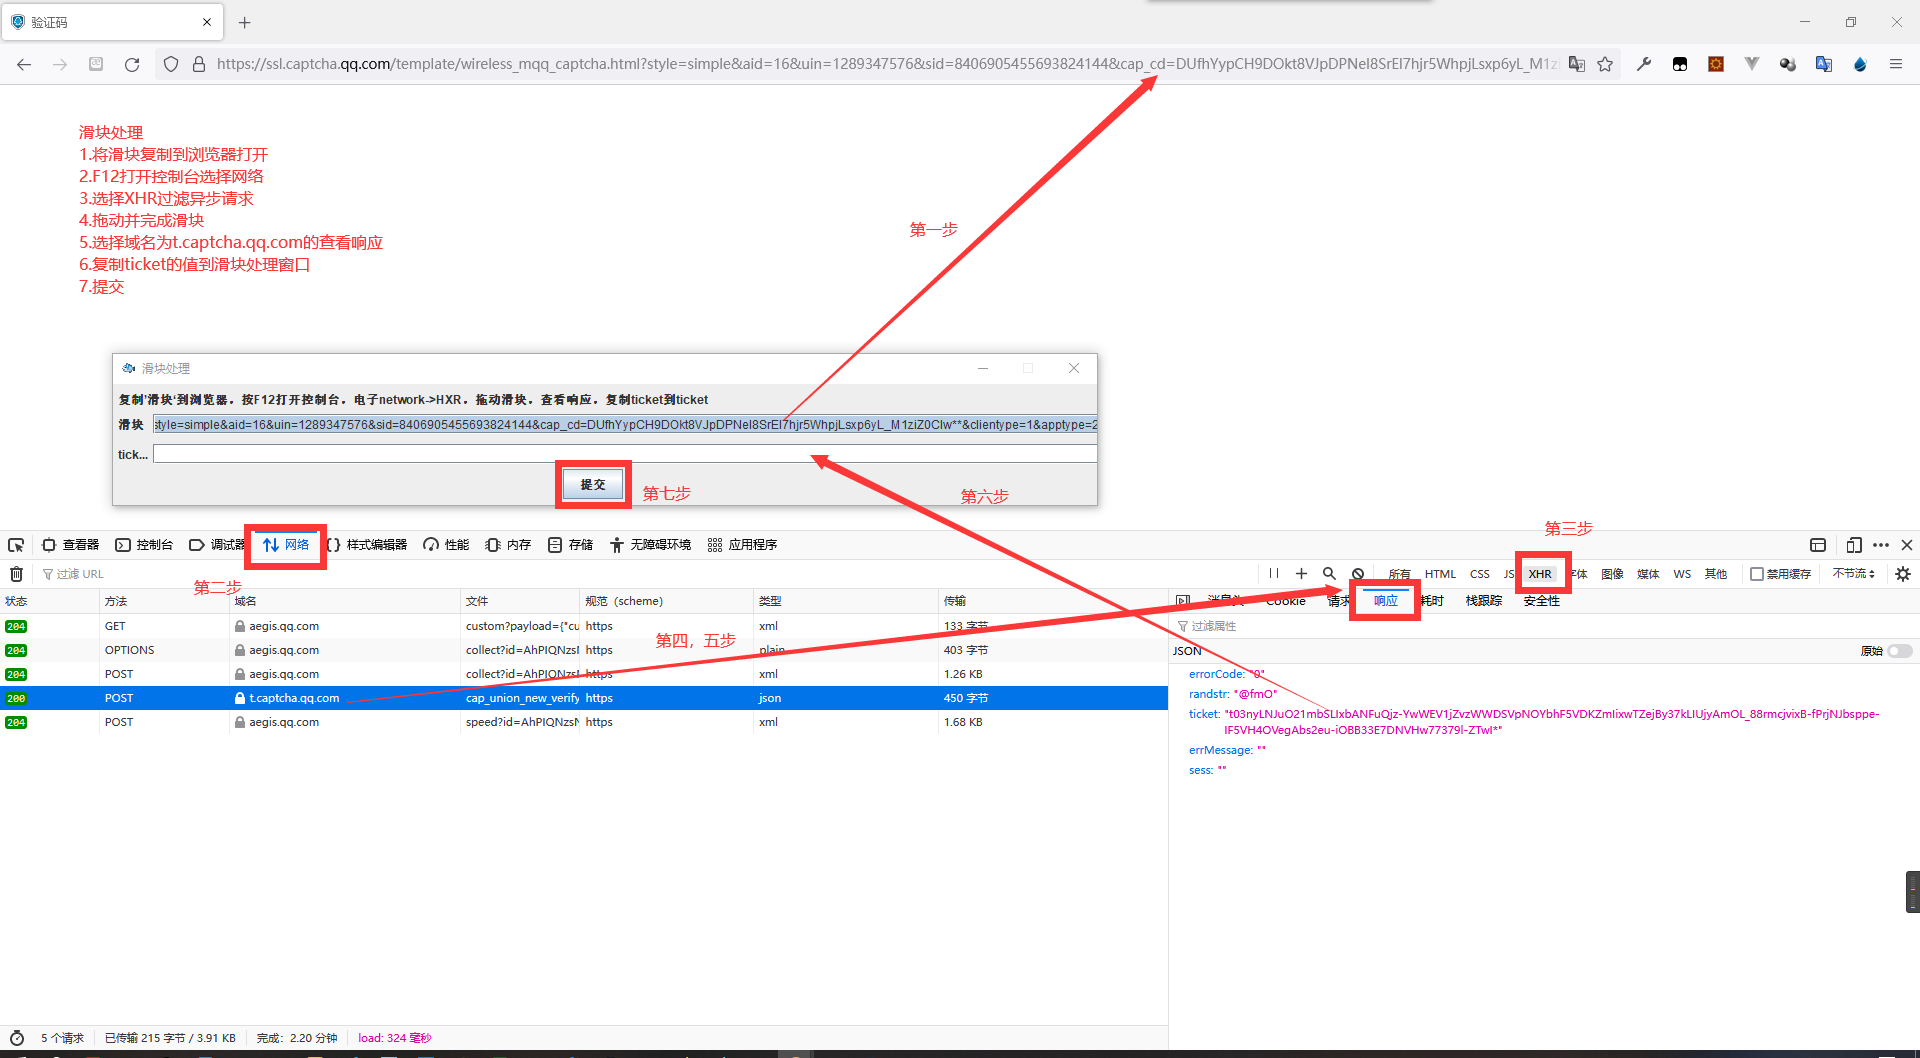Bookmark this page with star icon
This screenshot has width=1920, height=1058.
(x=1605, y=64)
